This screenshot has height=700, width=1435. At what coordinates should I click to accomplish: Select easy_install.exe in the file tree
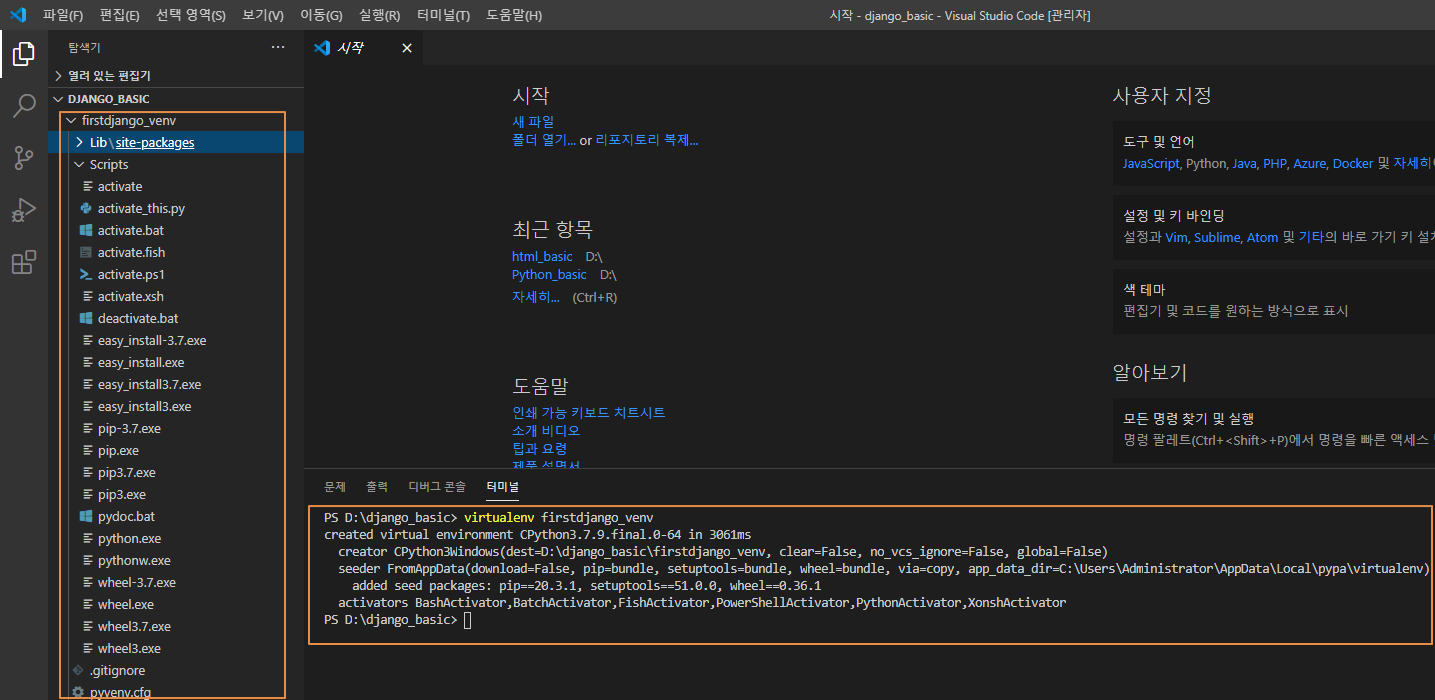(141, 363)
